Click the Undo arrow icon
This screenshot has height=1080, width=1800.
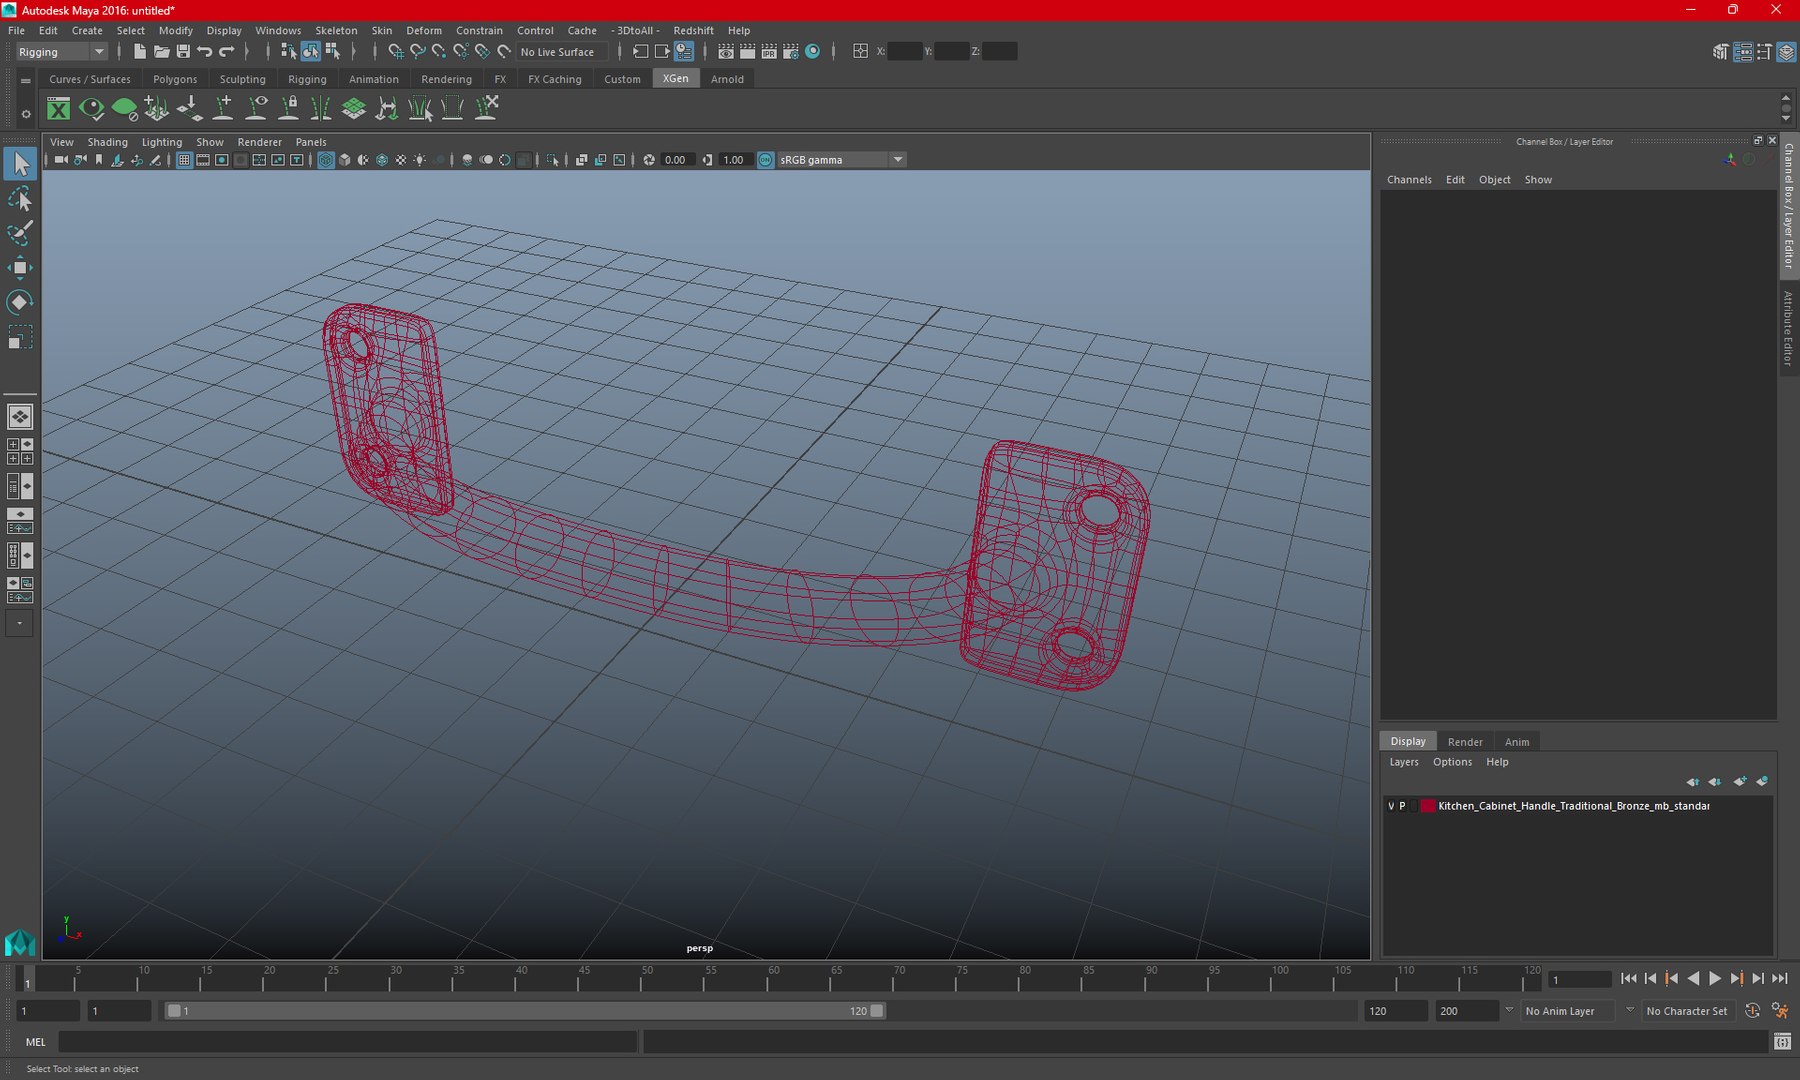pos(205,51)
